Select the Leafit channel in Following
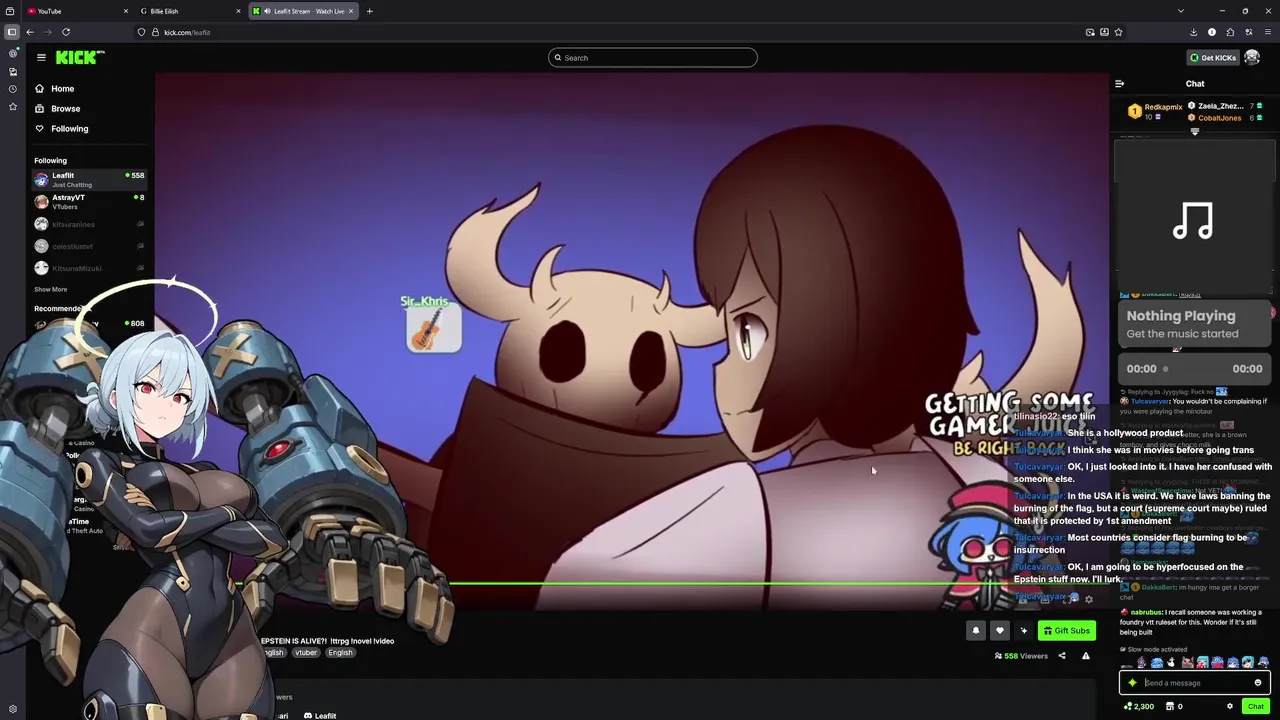 90,180
